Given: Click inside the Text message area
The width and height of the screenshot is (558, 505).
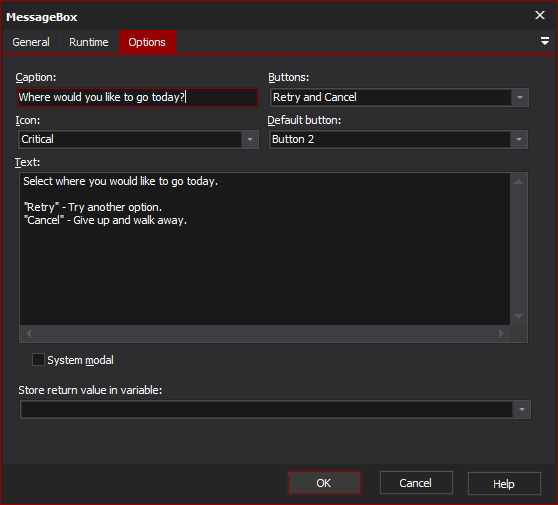Looking at the screenshot, I should pos(265,249).
